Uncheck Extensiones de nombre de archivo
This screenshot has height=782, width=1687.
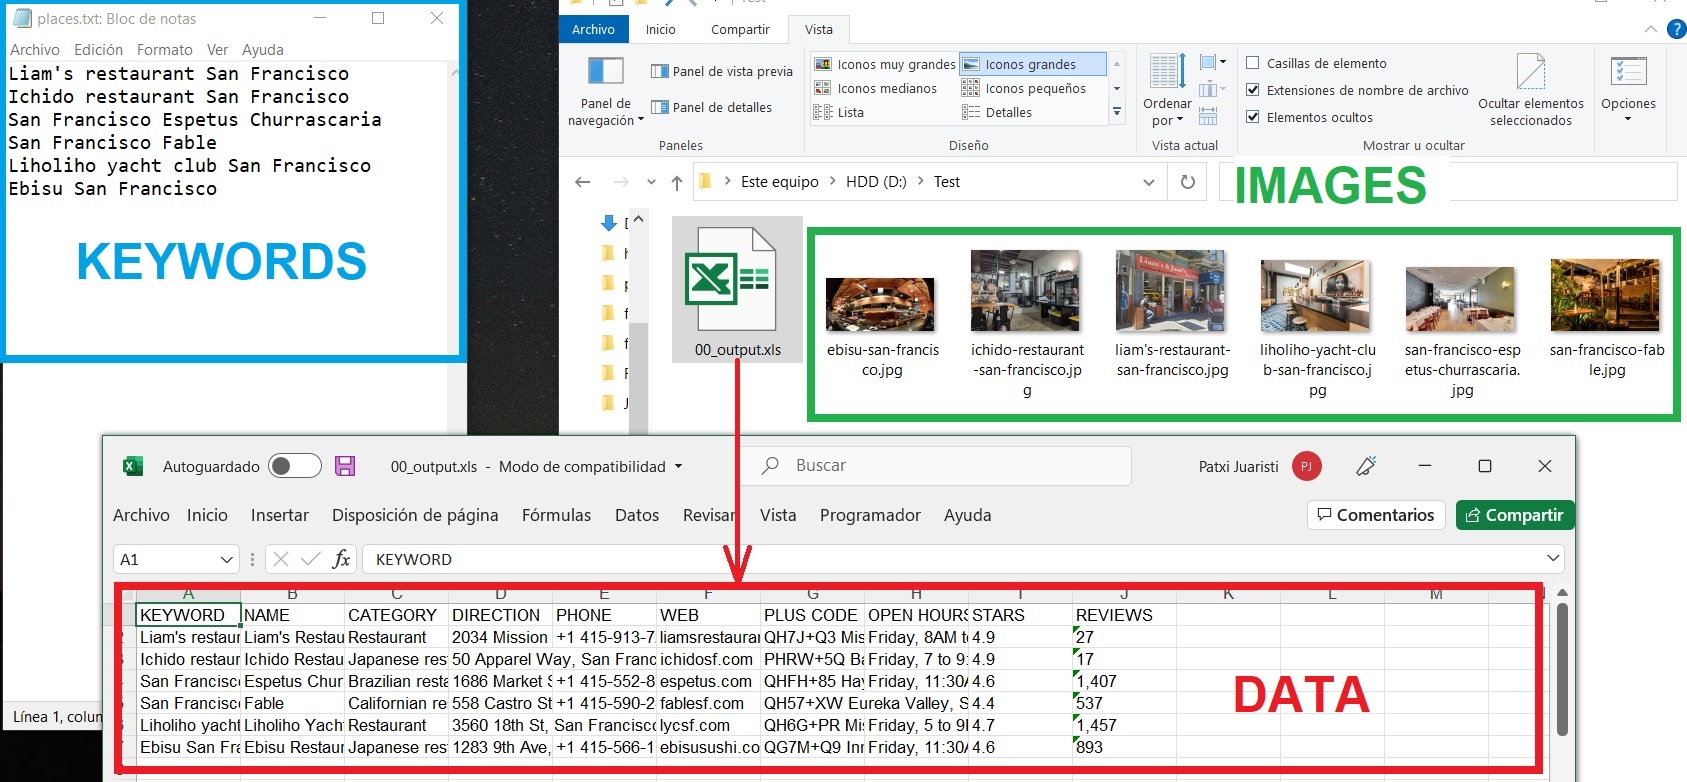pos(1252,90)
